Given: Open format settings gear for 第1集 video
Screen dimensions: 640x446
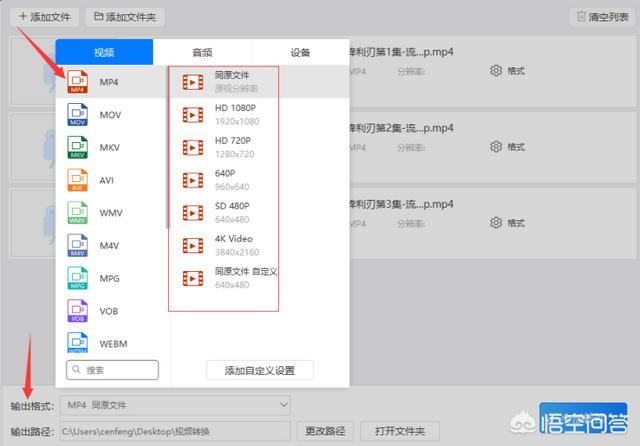Looking at the screenshot, I should pos(496,71).
